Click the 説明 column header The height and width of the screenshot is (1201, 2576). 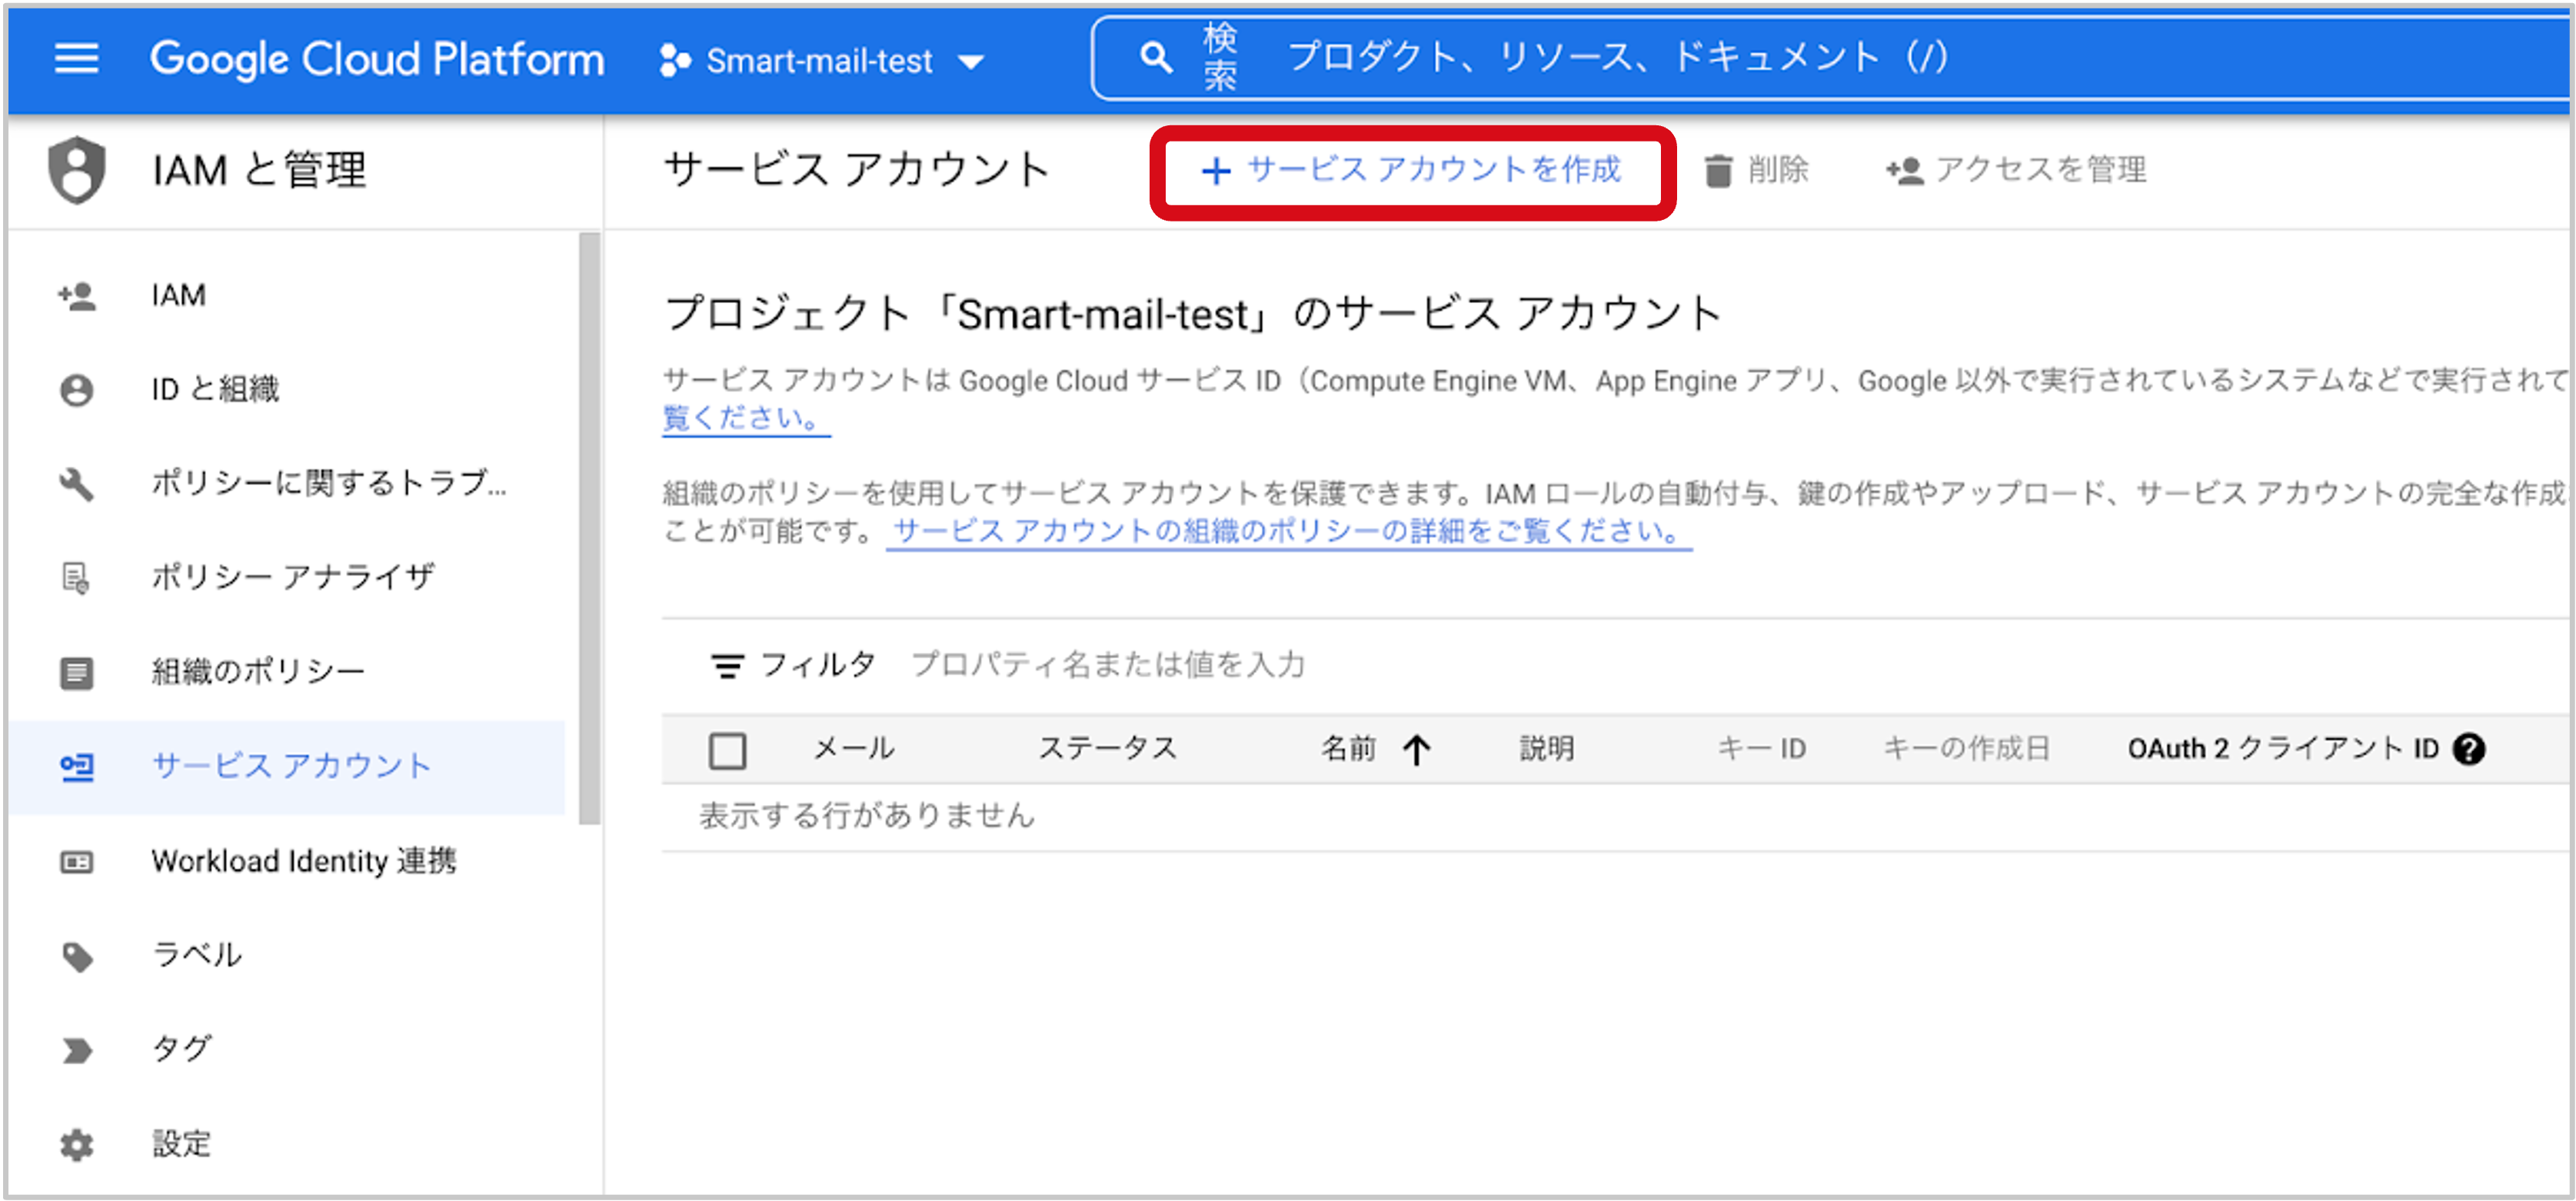click(x=1548, y=748)
